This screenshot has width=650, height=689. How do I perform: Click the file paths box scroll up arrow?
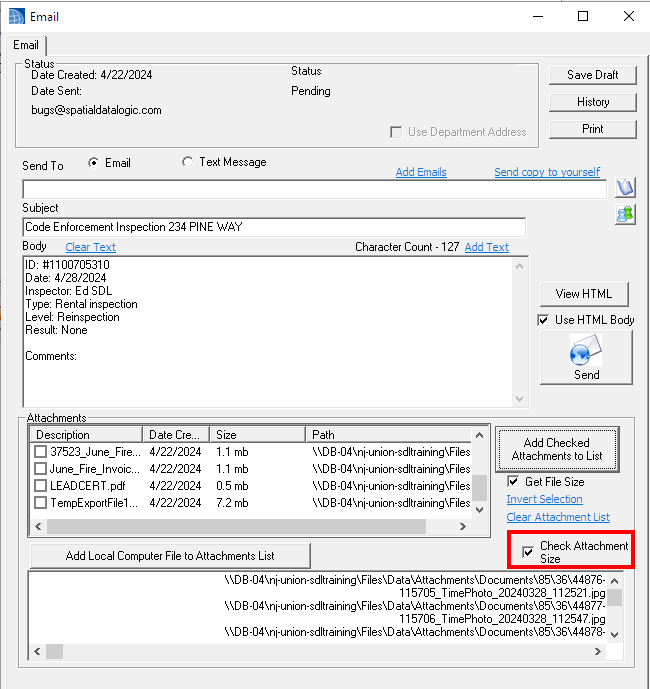(614, 581)
